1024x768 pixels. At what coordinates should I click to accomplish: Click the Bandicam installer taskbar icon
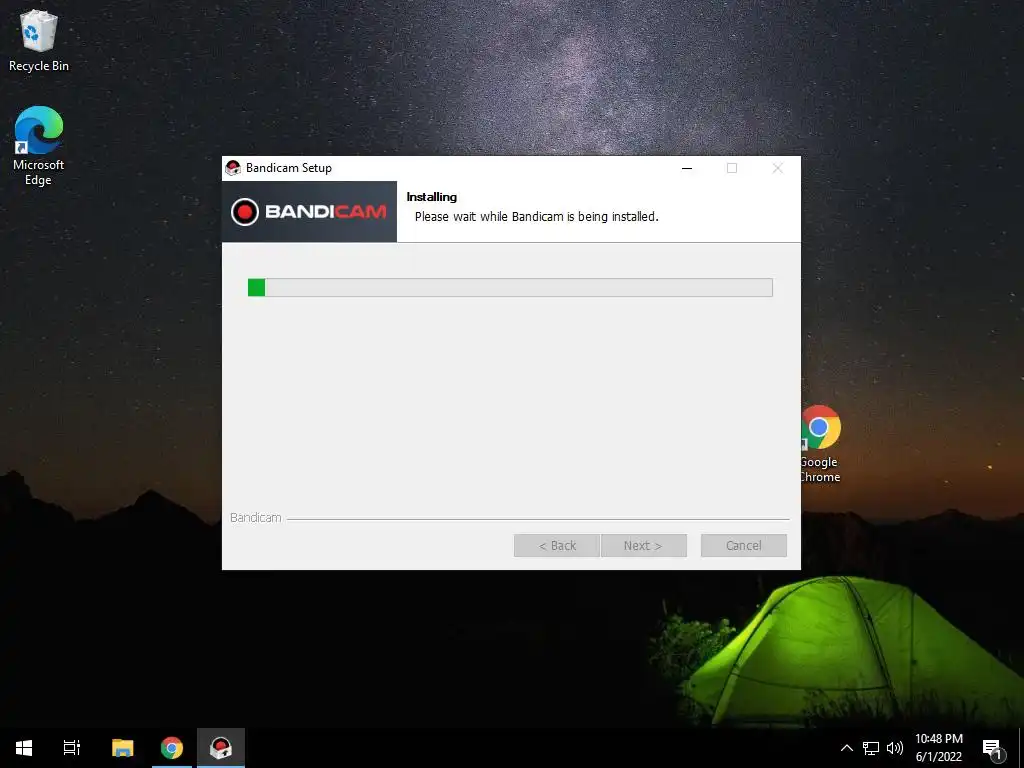[x=221, y=748]
